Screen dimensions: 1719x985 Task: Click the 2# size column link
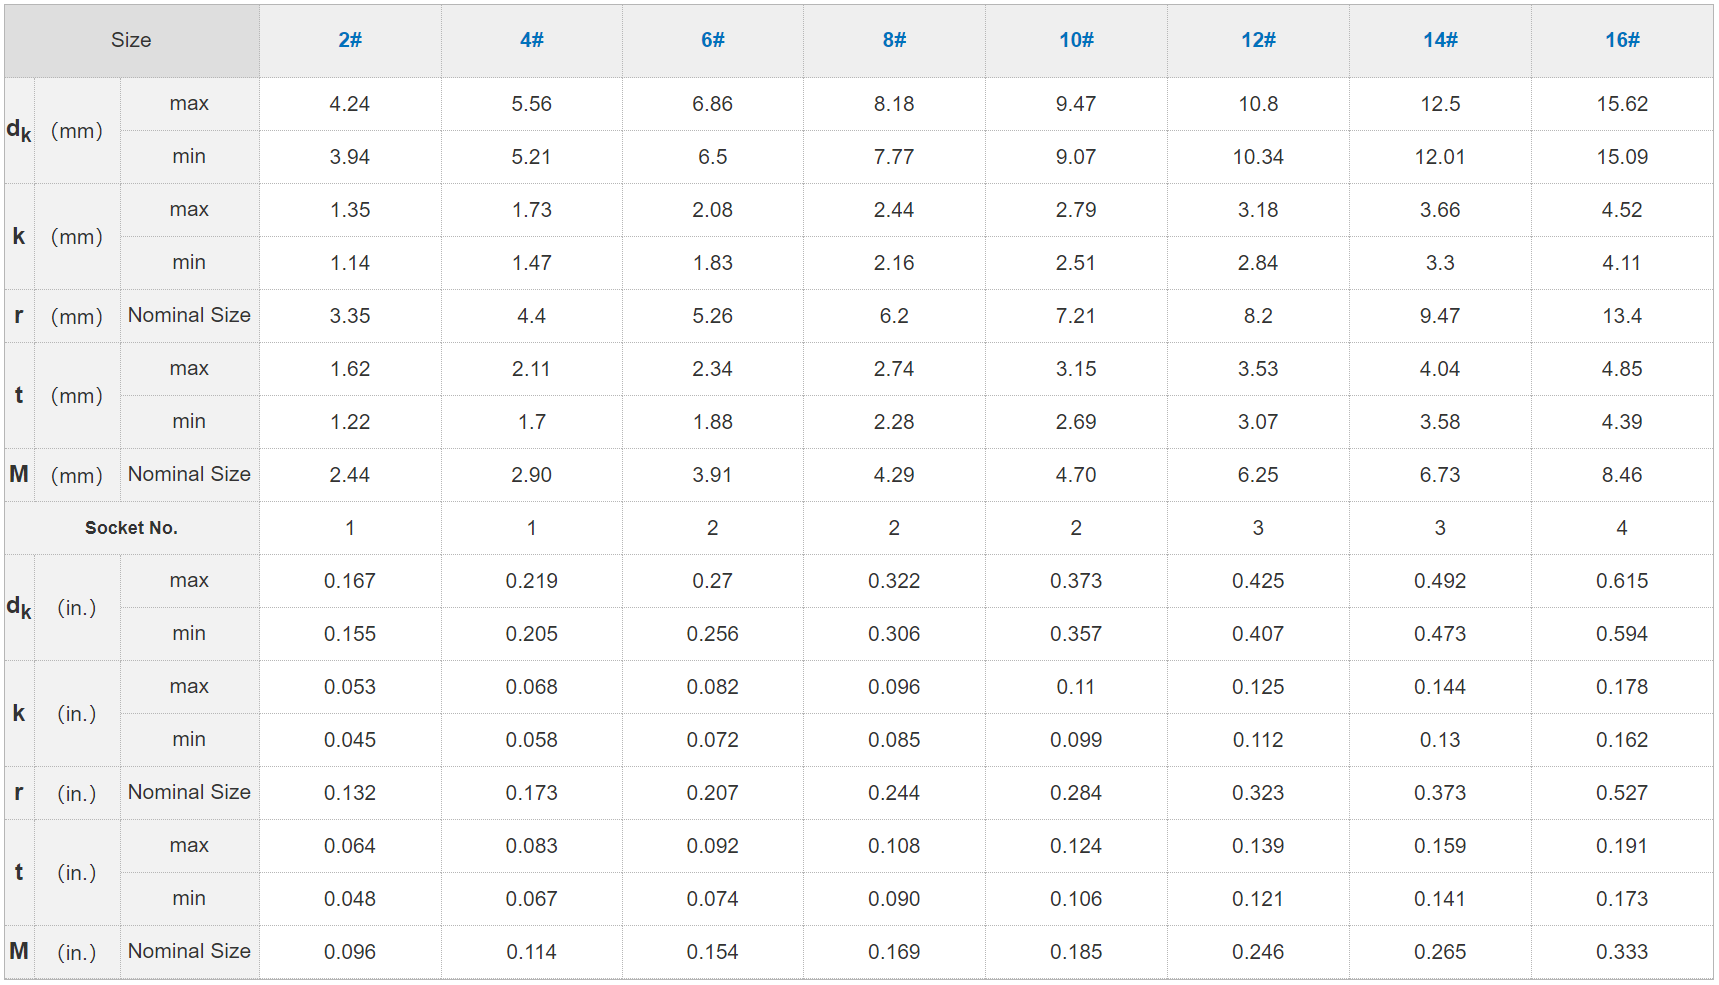pyautogui.click(x=350, y=40)
